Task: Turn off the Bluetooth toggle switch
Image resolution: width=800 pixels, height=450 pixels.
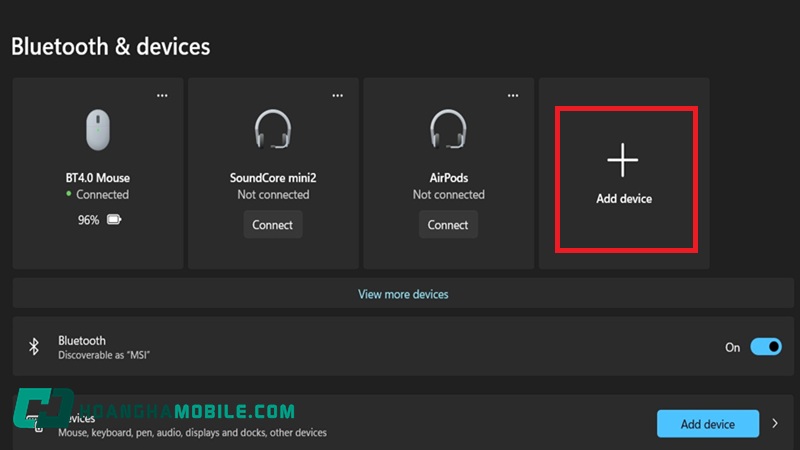Action: click(765, 347)
